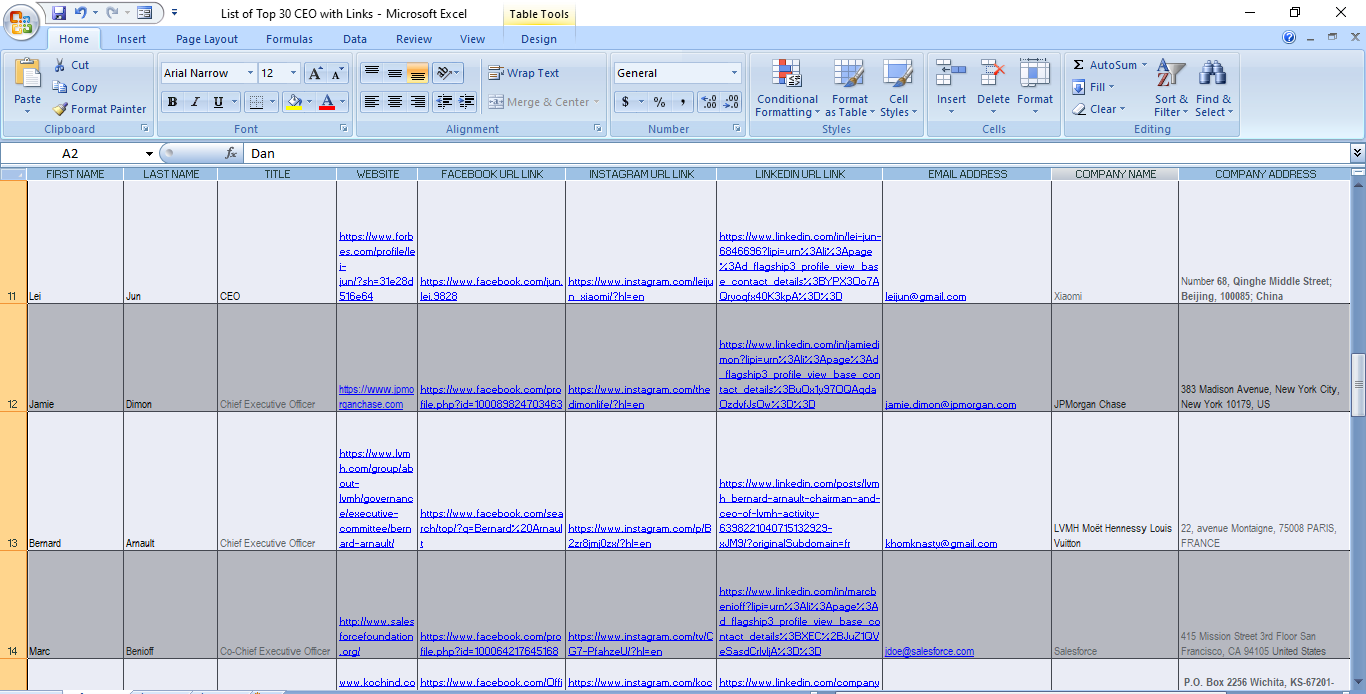Screen dimensions: 1366x694
Task: Align text right
Action: pyautogui.click(x=418, y=102)
